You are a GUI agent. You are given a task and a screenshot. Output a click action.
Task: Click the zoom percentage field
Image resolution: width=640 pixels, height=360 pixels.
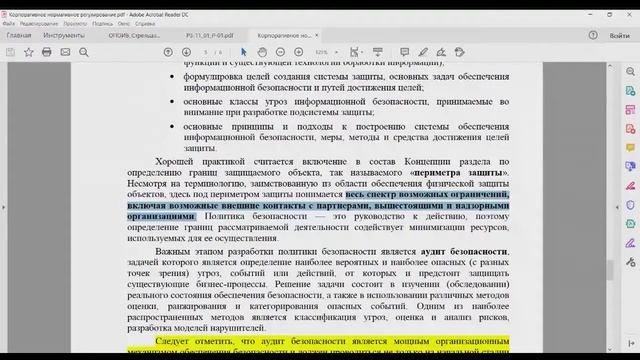(x=322, y=52)
